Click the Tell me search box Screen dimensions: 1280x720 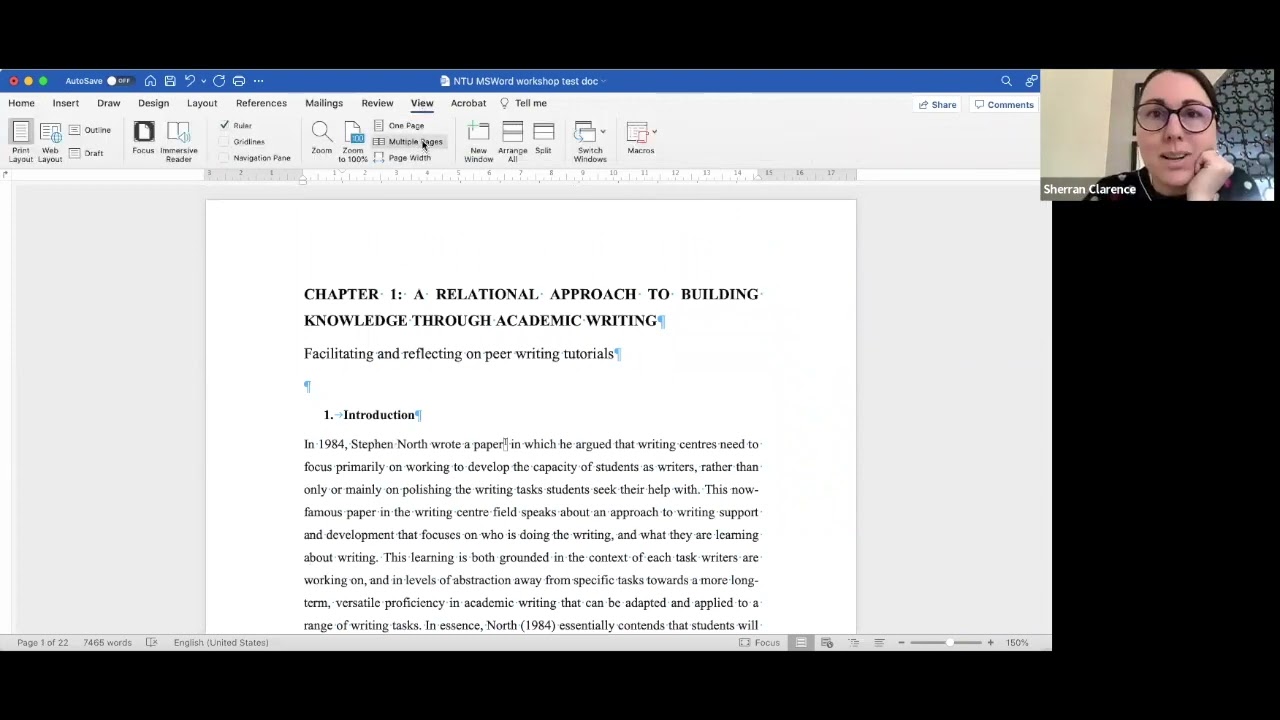pos(524,103)
